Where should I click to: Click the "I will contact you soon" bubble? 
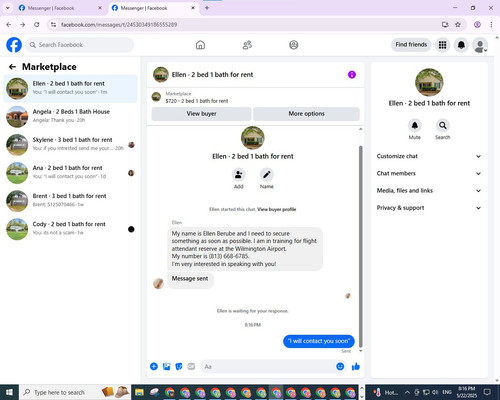pos(319,341)
